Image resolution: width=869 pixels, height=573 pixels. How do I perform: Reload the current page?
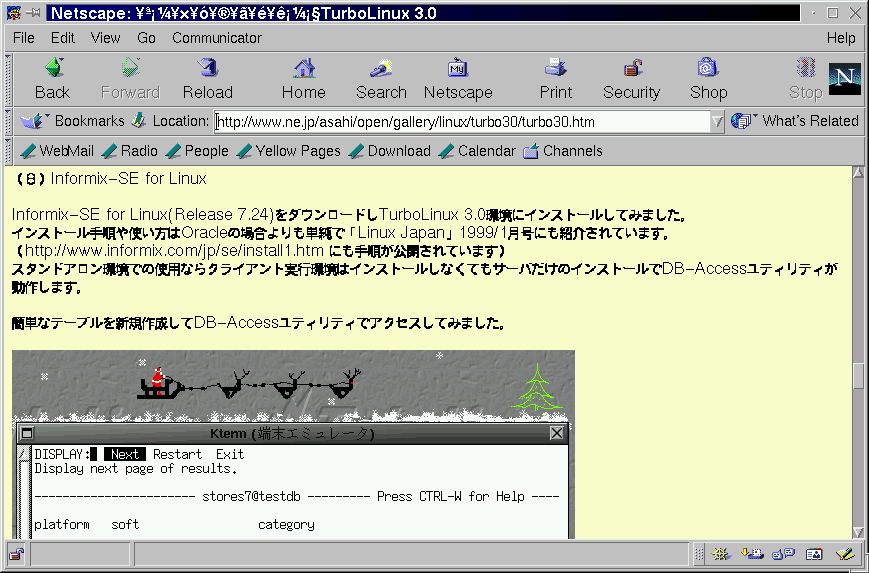tap(208, 79)
